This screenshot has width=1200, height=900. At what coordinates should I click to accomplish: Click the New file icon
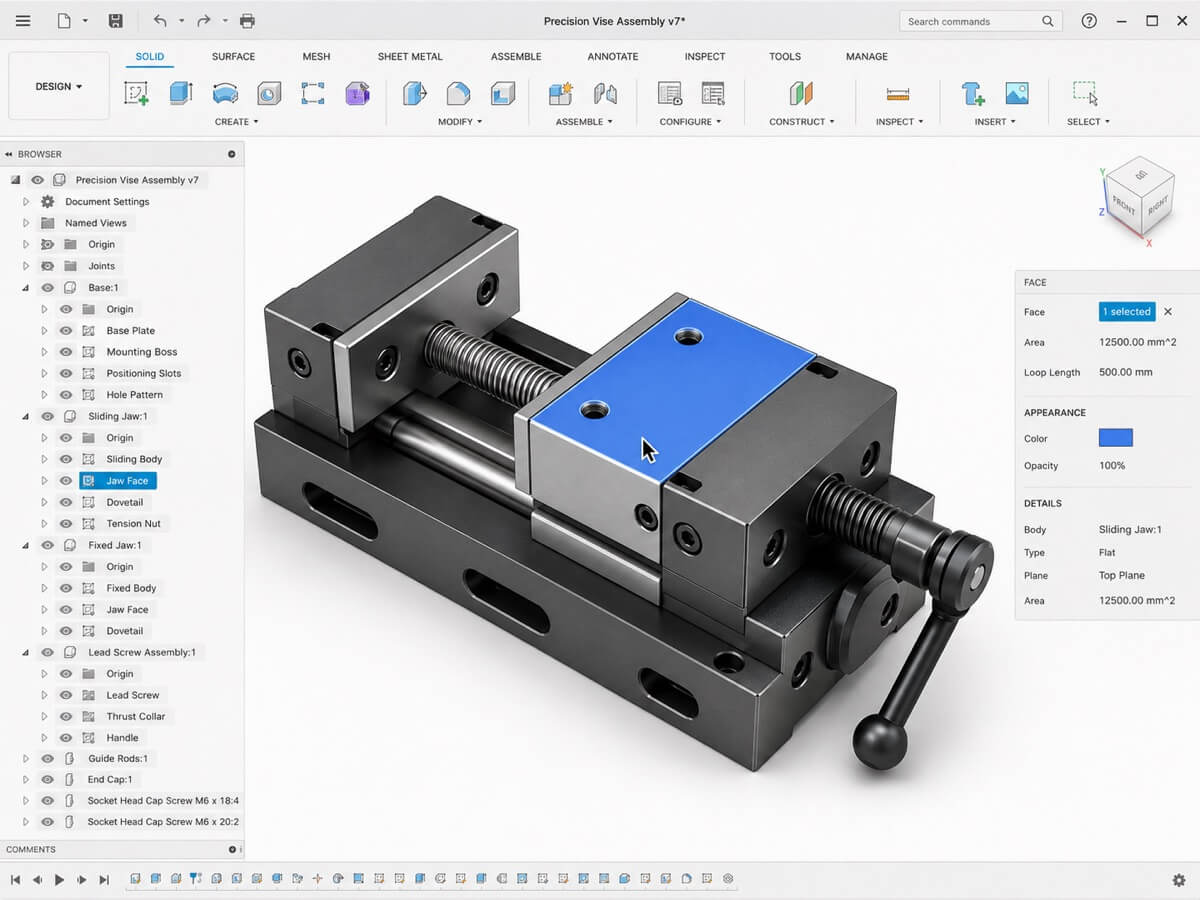point(64,21)
